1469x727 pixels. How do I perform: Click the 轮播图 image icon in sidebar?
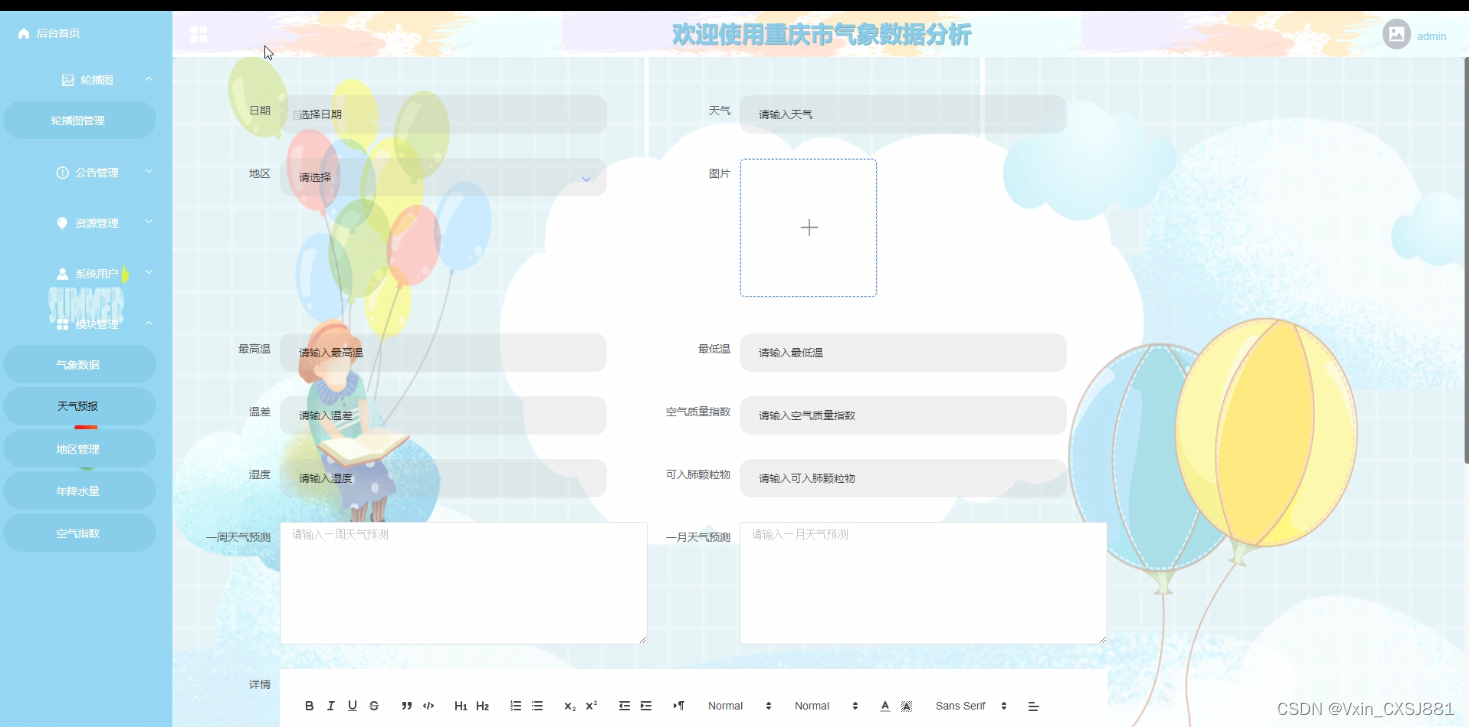(x=68, y=80)
